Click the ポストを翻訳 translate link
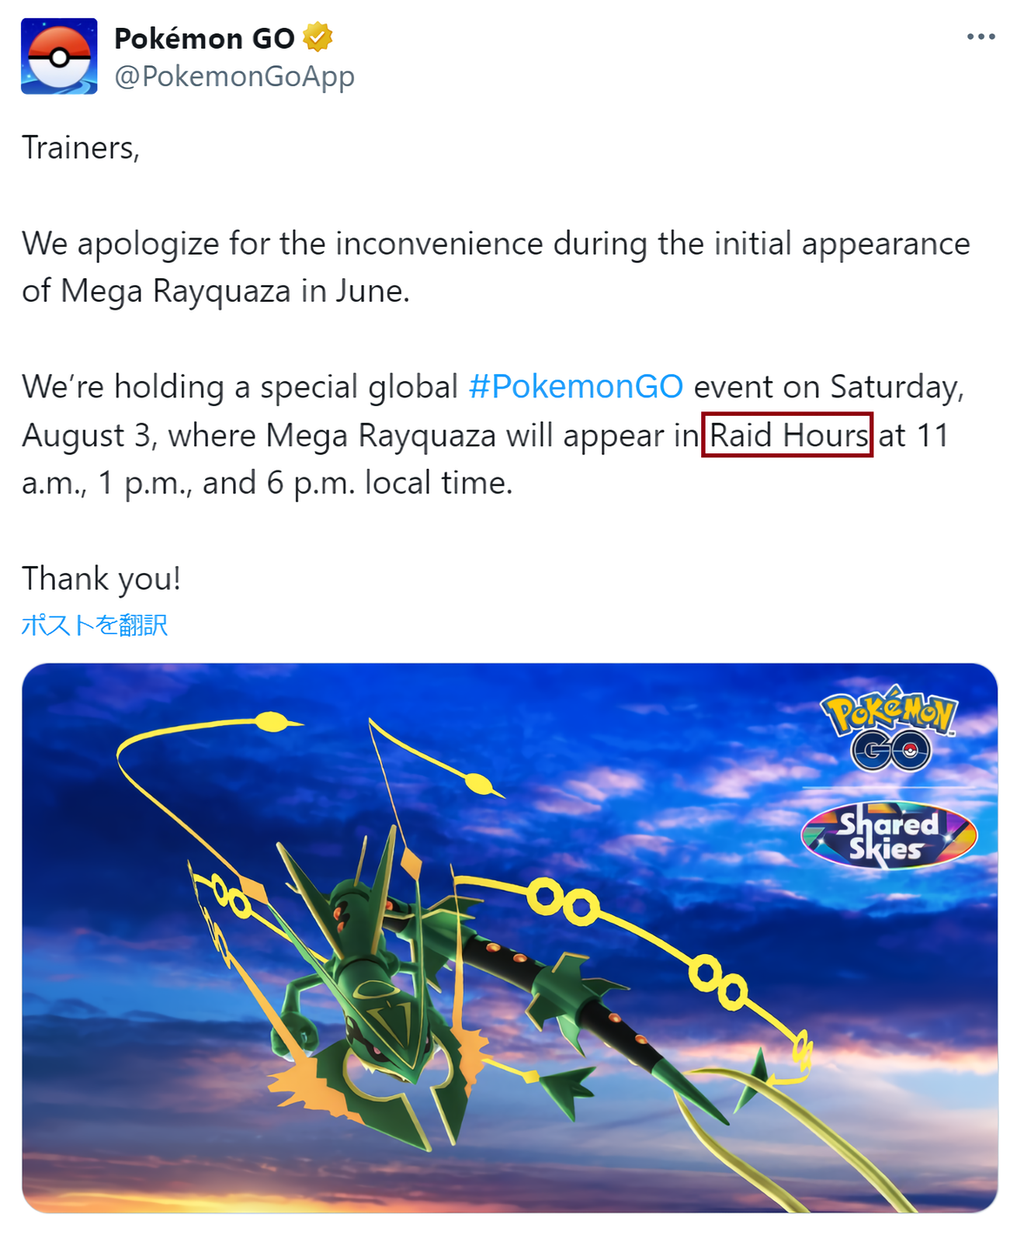 (x=94, y=625)
